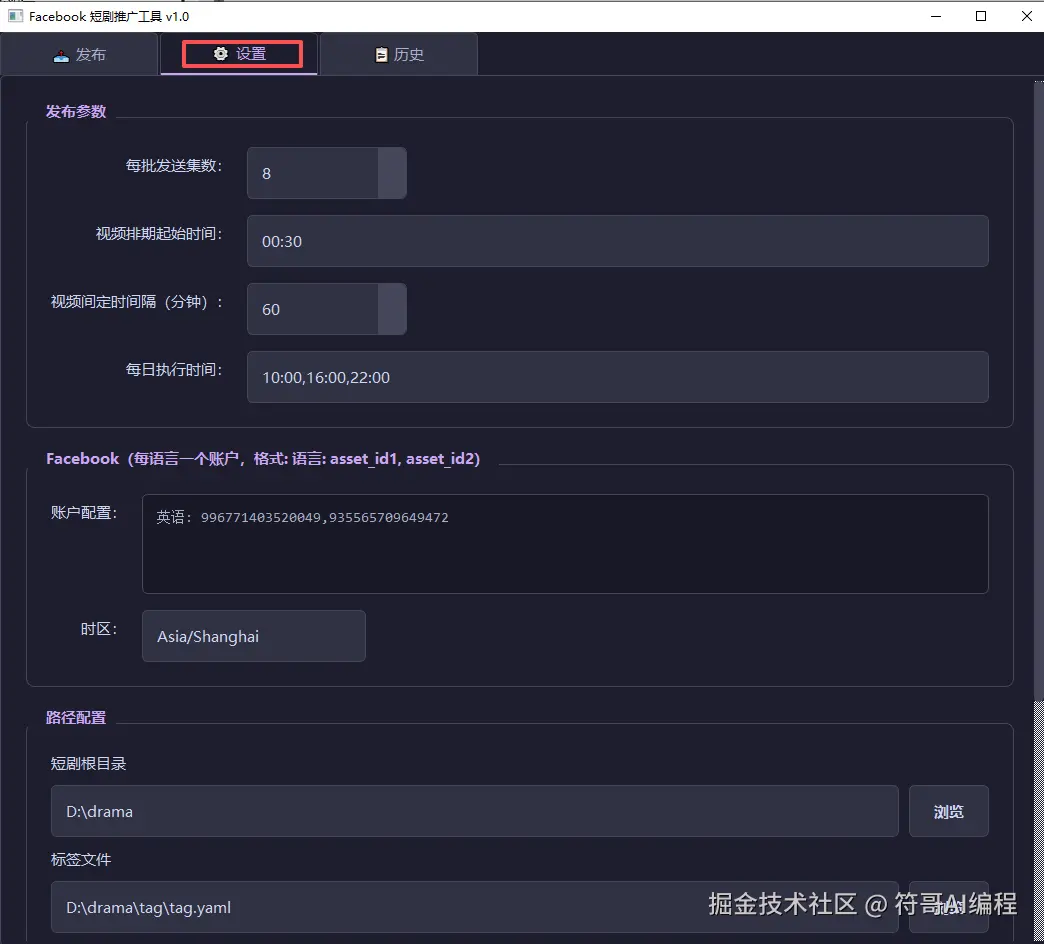The width and height of the screenshot is (1044, 944).
Task: Edit the 视频排期起始时间 field 00:30
Action: (617, 241)
